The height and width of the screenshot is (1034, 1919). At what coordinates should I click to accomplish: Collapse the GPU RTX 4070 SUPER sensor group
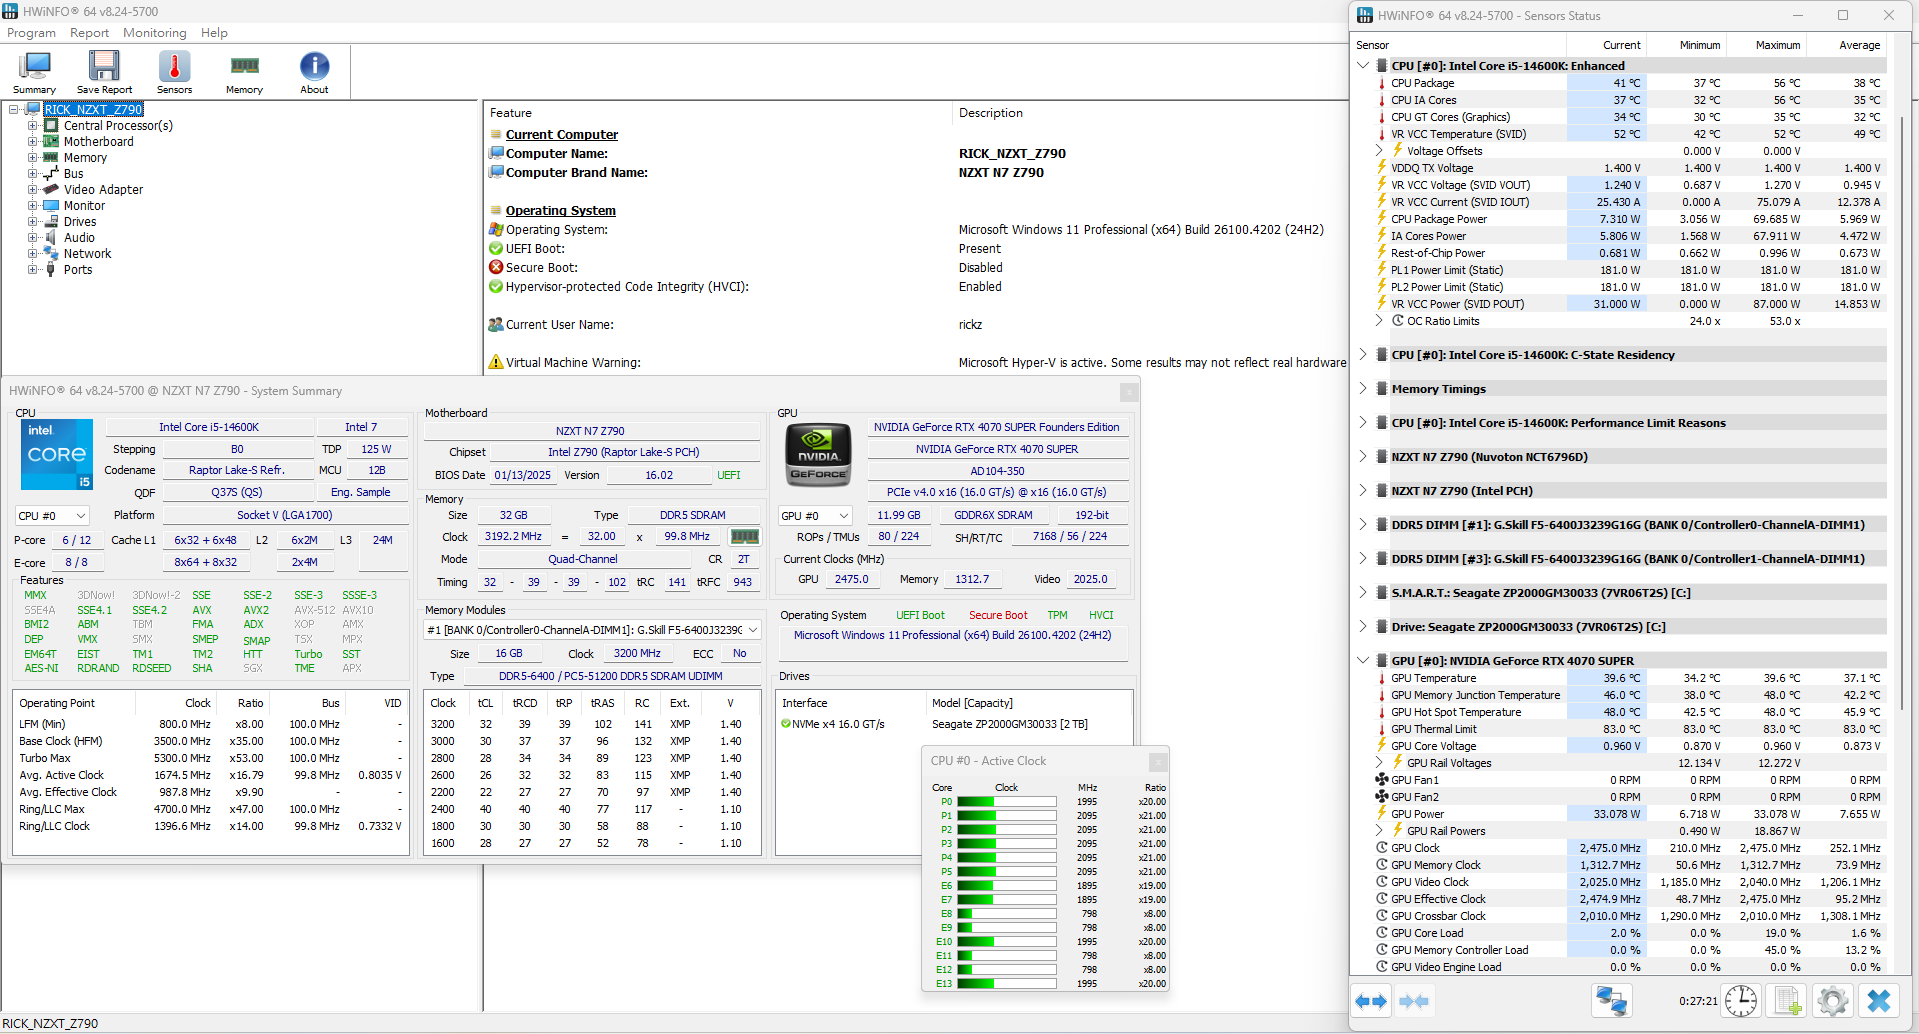(x=1363, y=660)
